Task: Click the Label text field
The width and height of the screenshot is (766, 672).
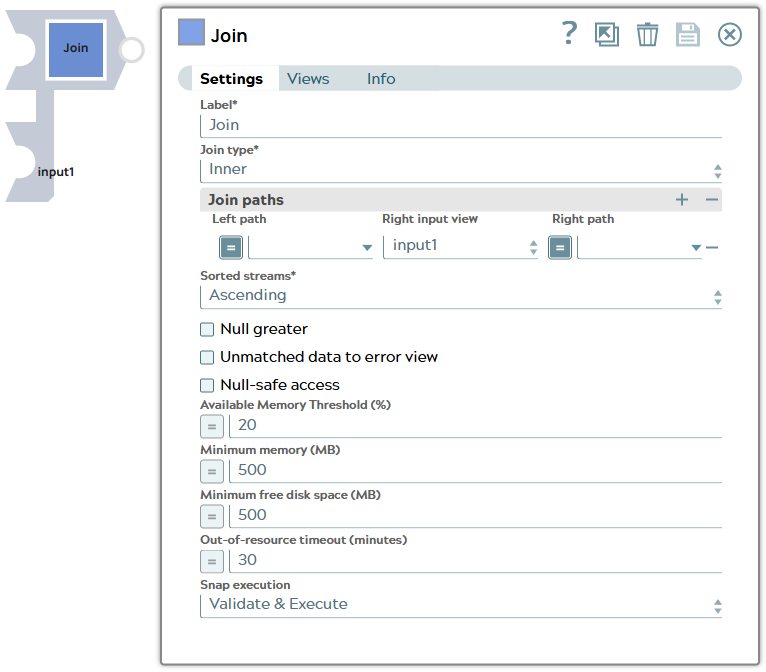Action: (x=460, y=125)
